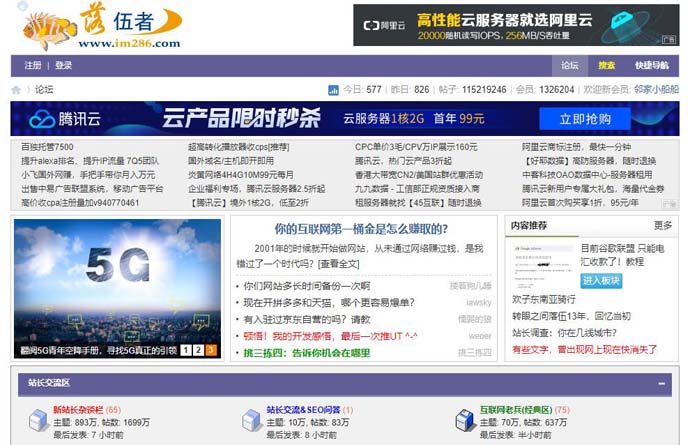Open 香港大带宽CN2 ad link
The width and height of the screenshot is (690, 445).
tap(419, 175)
